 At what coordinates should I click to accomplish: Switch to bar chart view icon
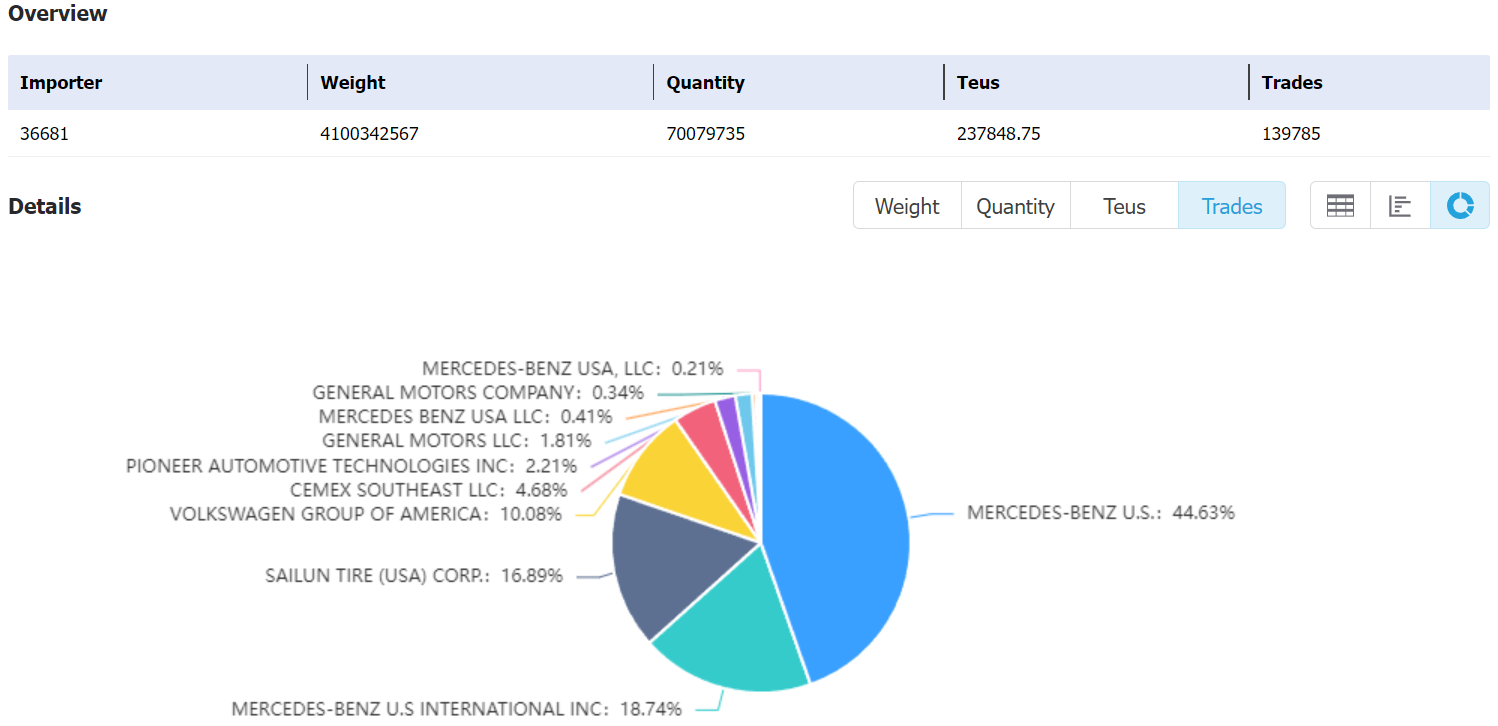tap(1400, 206)
